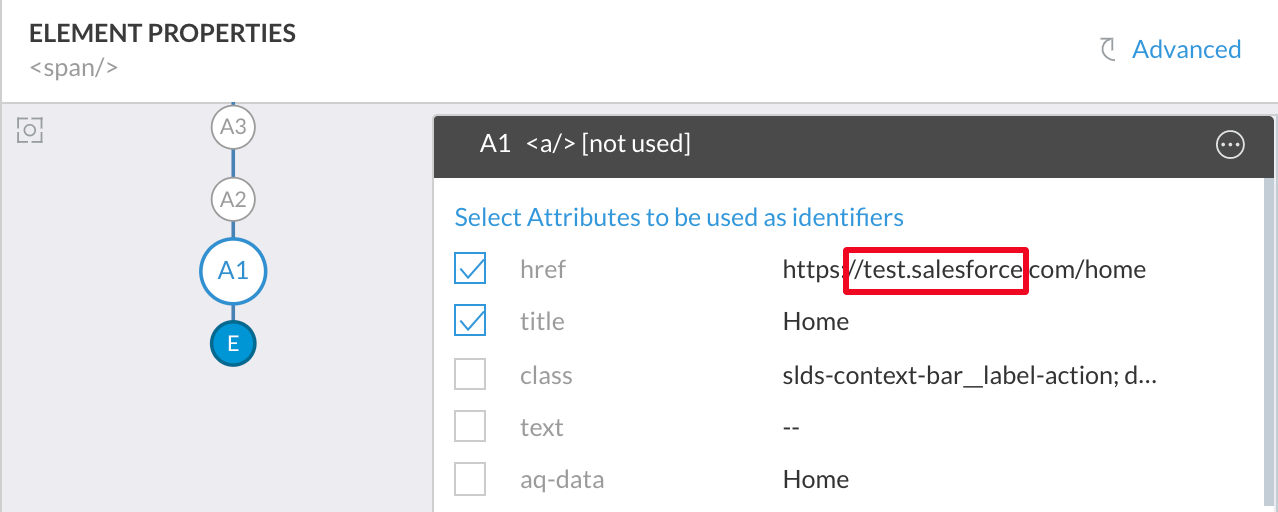Click the title value Home
The image size is (1278, 512).
[816, 322]
